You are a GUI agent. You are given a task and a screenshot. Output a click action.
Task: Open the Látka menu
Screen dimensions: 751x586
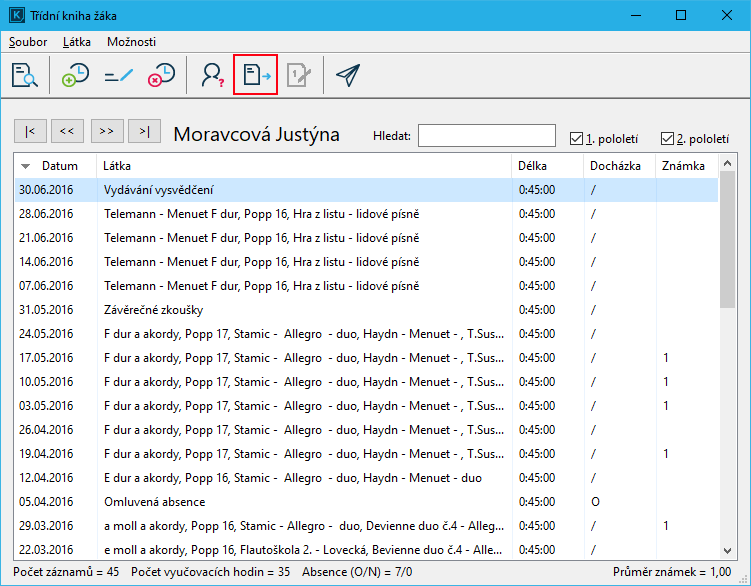coord(76,42)
